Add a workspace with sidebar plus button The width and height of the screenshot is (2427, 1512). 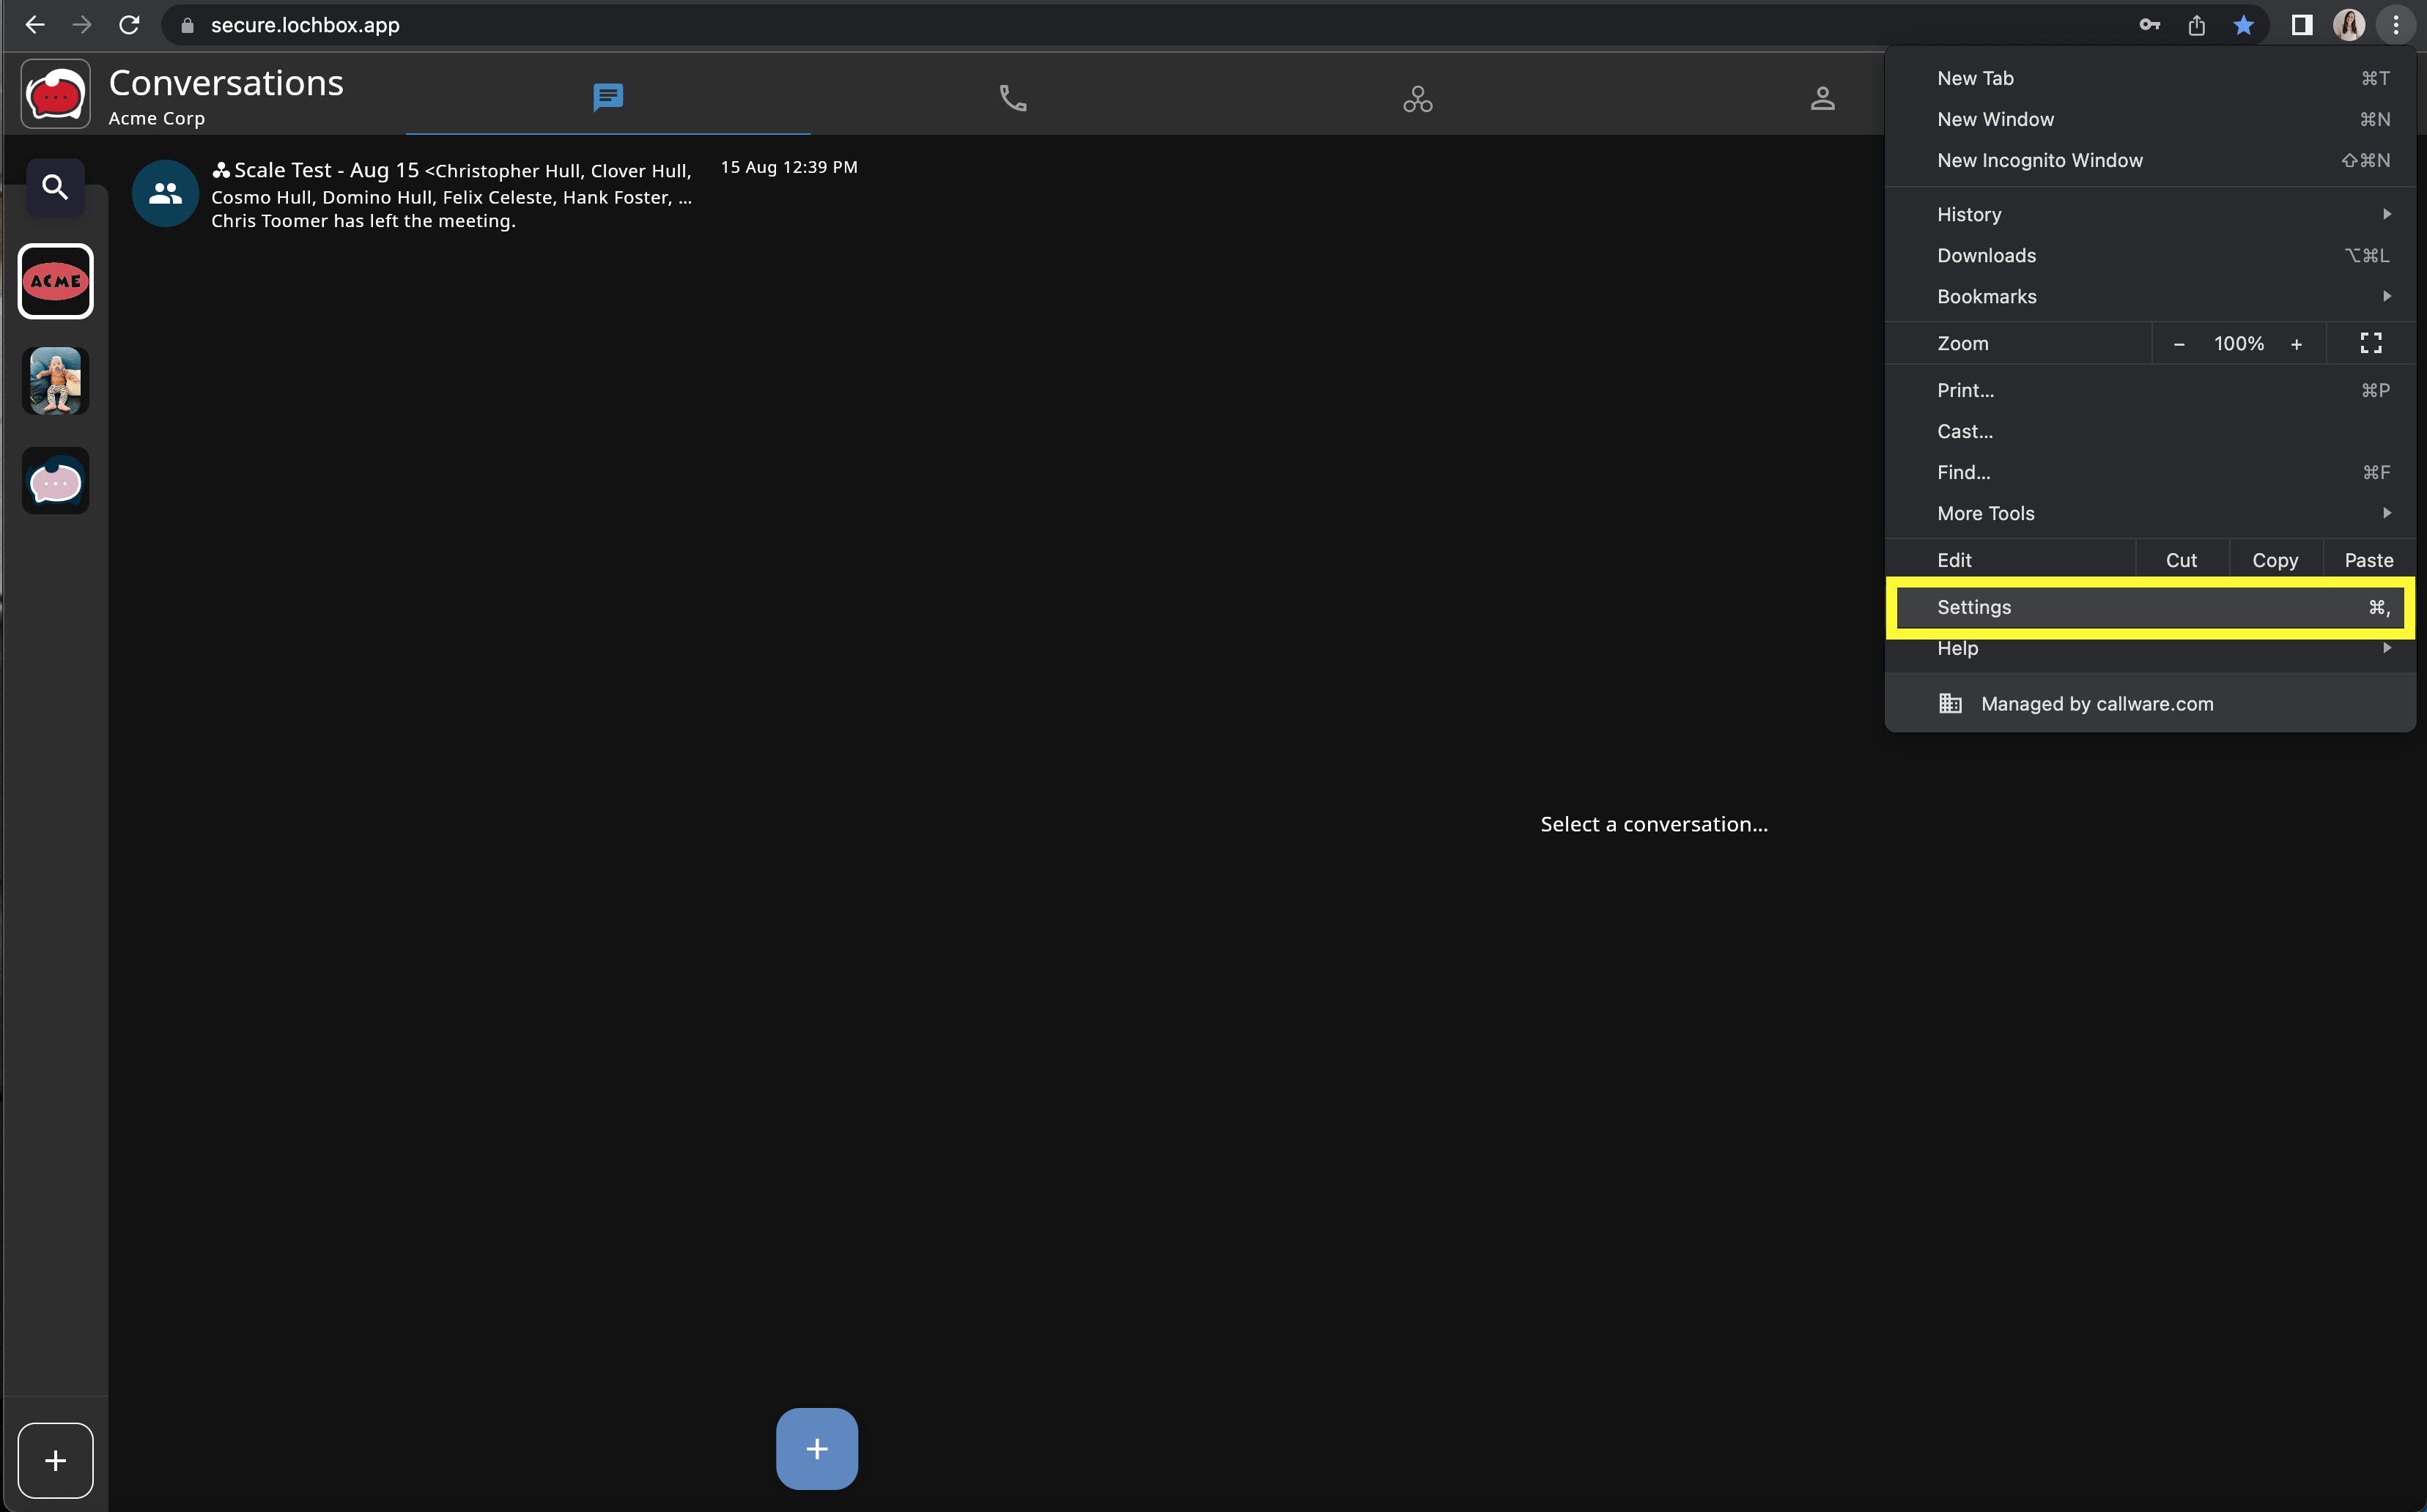pyautogui.click(x=56, y=1460)
